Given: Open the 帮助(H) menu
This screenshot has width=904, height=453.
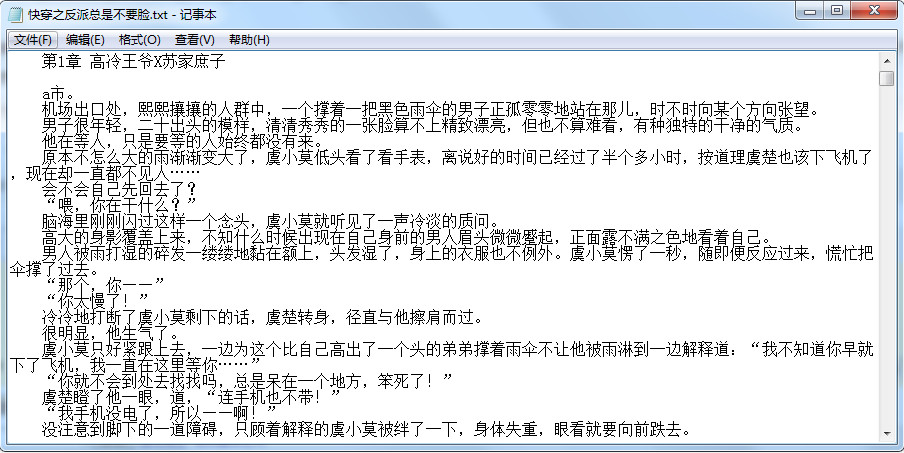Looking at the screenshot, I should pos(249,40).
